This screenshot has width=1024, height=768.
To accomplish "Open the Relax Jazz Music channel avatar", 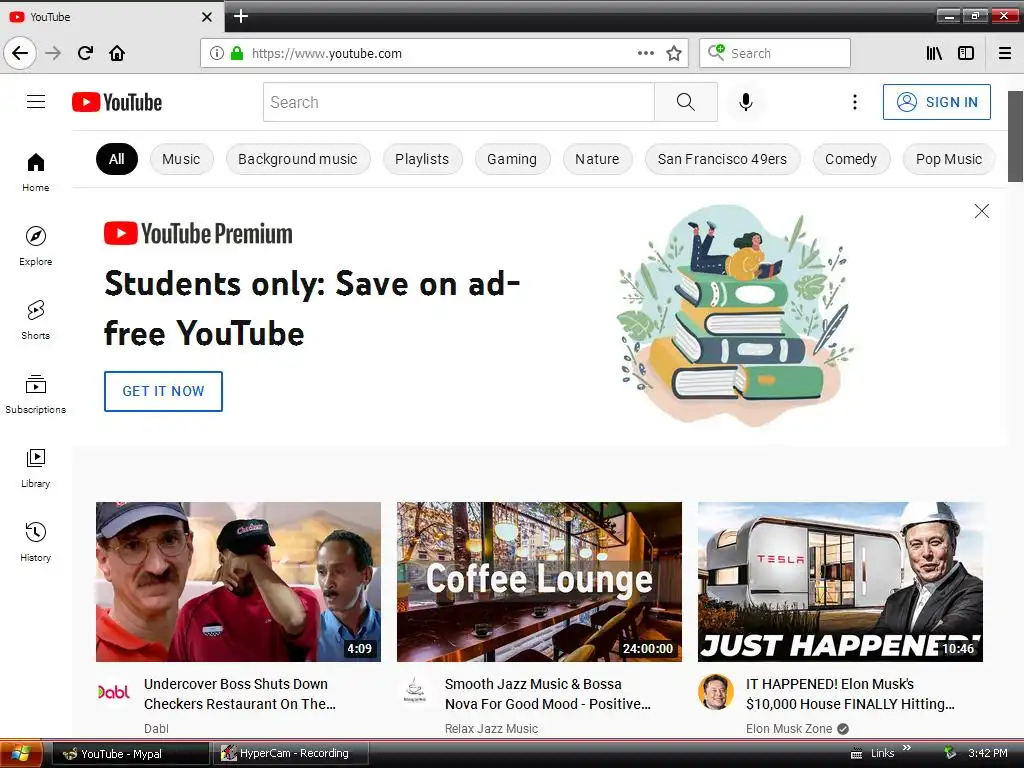I will pyautogui.click(x=415, y=692).
